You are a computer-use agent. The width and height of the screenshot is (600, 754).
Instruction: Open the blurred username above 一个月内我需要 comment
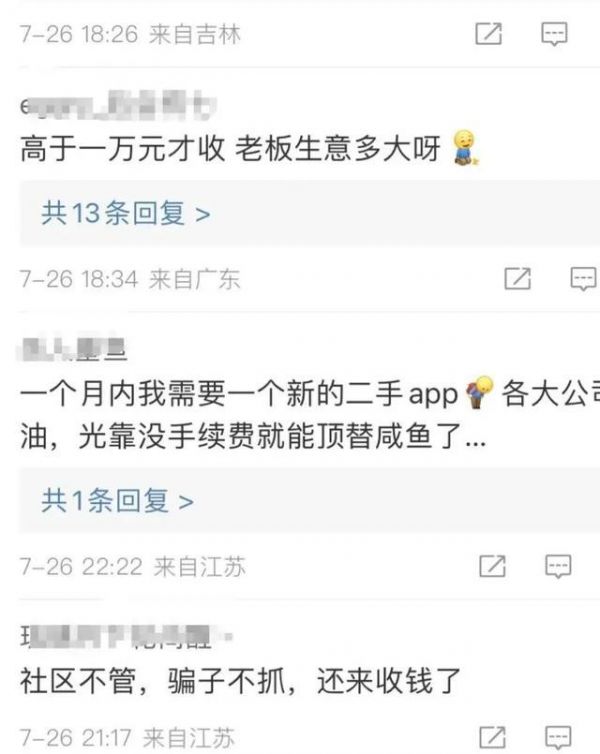pyautogui.click(x=73, y=348)
